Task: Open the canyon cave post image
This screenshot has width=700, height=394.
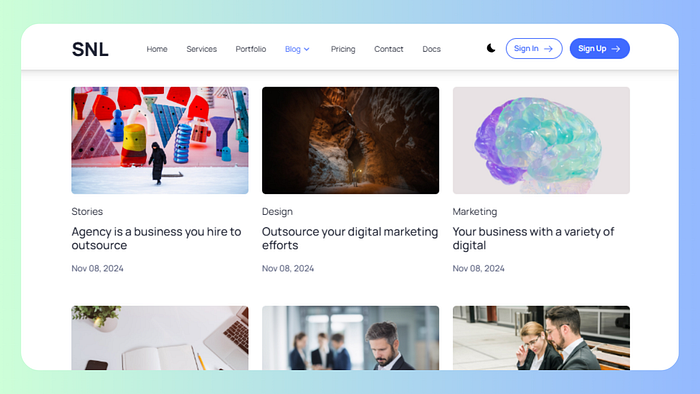Action: point(350,140)
